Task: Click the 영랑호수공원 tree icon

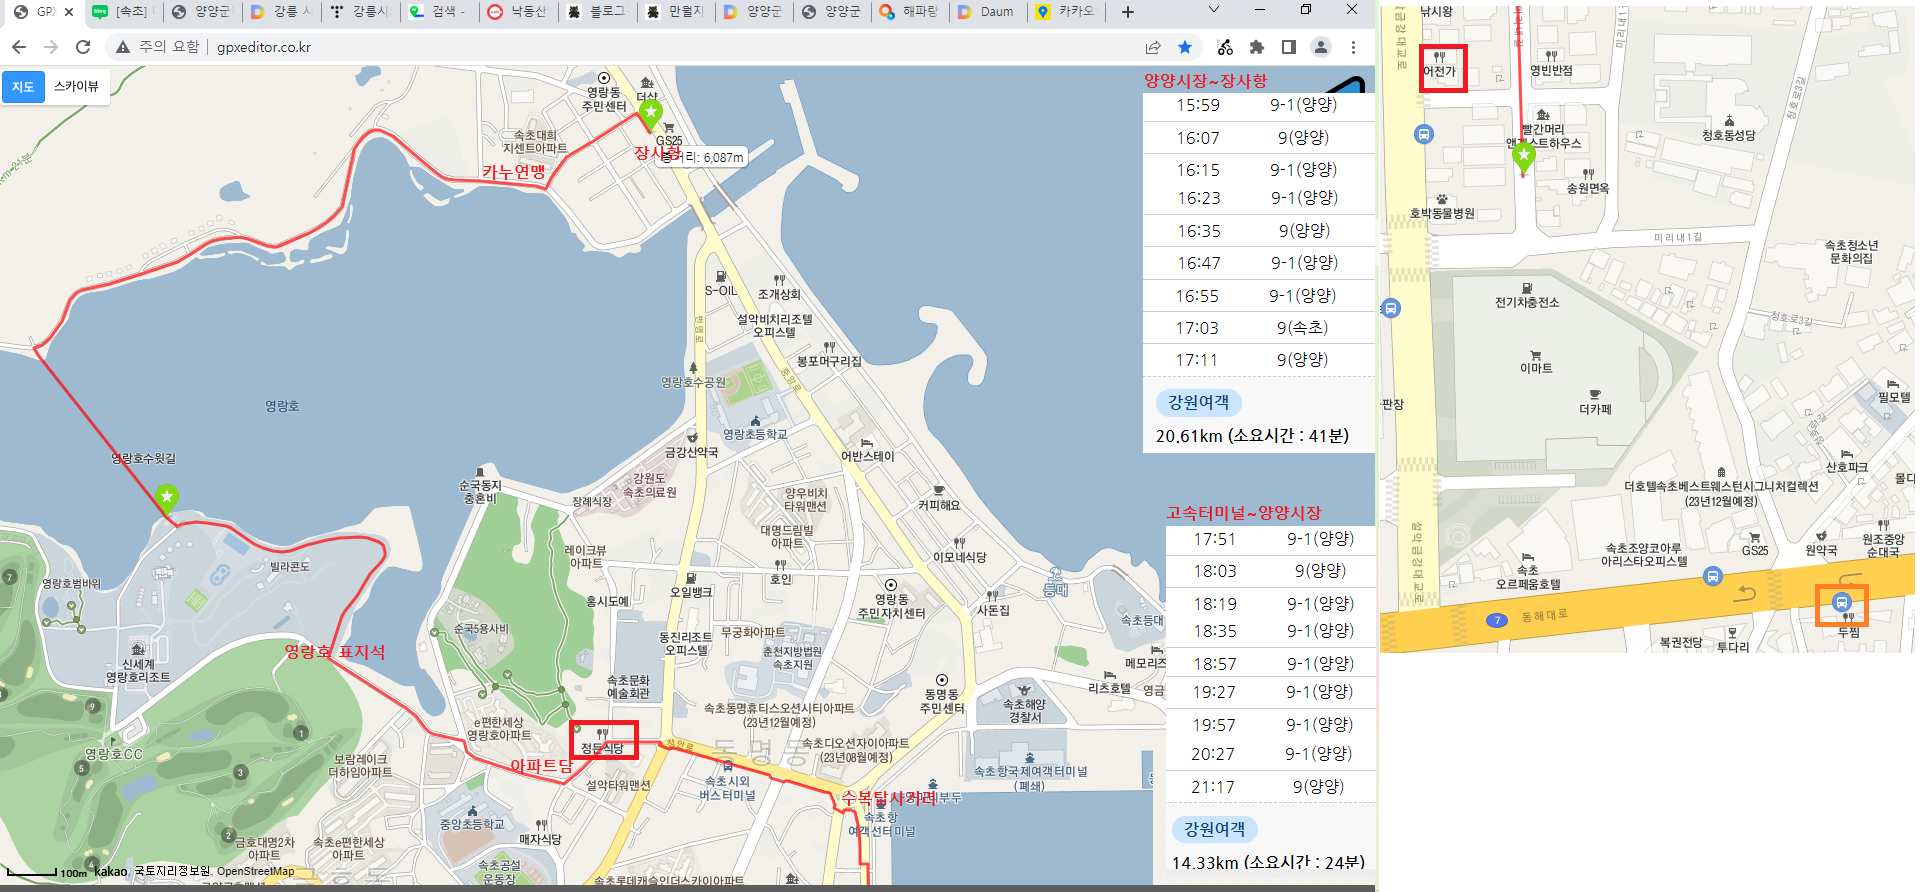Action: pyautogui.click(x=693, y=368)
